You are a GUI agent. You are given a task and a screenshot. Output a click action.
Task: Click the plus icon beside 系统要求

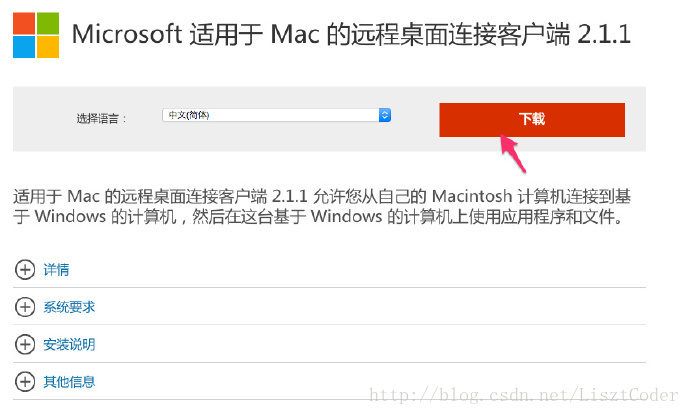click(25, 307)
